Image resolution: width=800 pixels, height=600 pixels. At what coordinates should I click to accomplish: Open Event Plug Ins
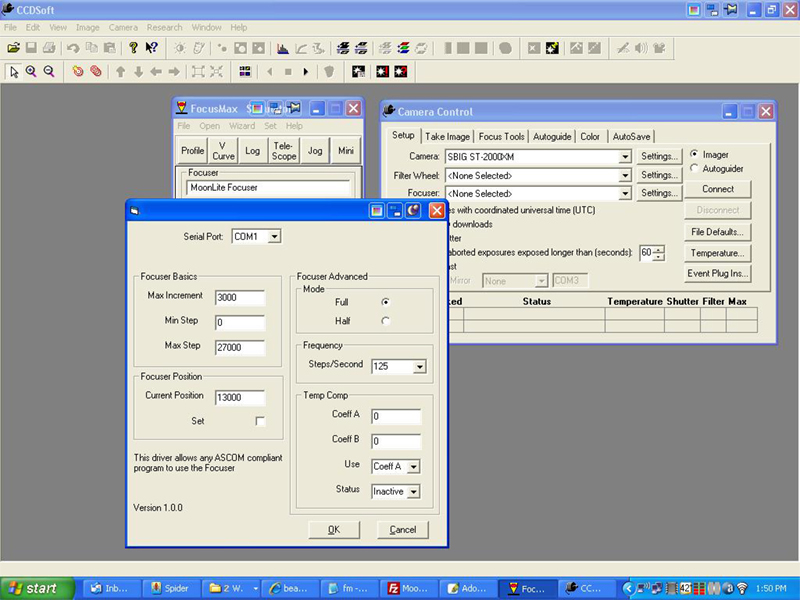tap(718, 273)
